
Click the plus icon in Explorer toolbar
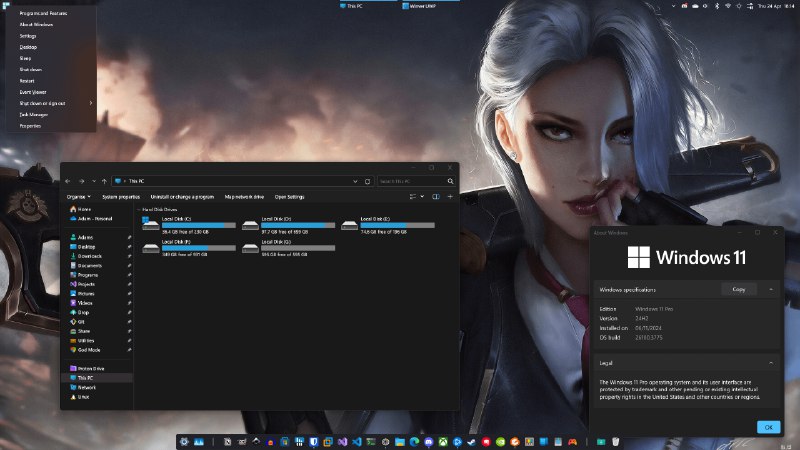coord(450,196)
